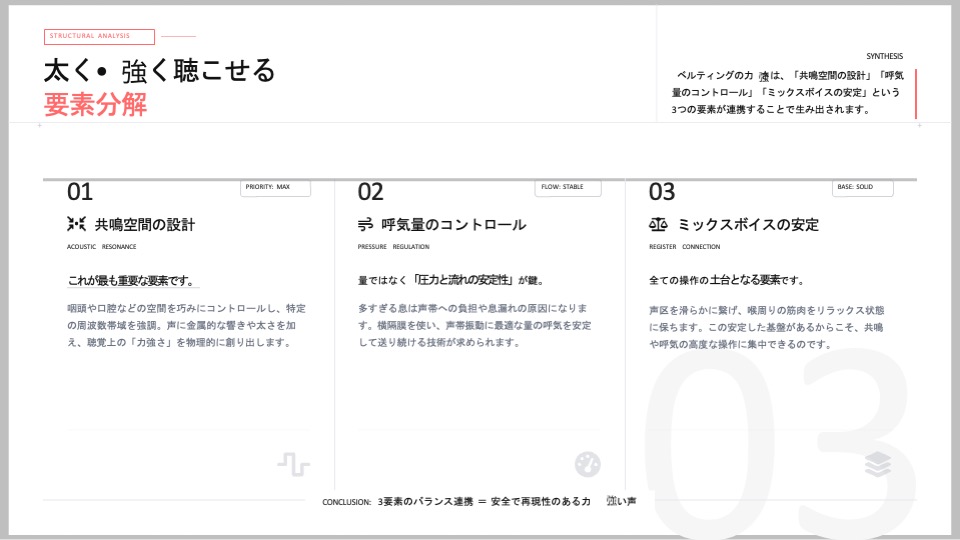The width and height of the screenshot is (960, 540).
Task: Select the square waveform icon in card 01
Action: pyautogui.click(x=293, y=464)
